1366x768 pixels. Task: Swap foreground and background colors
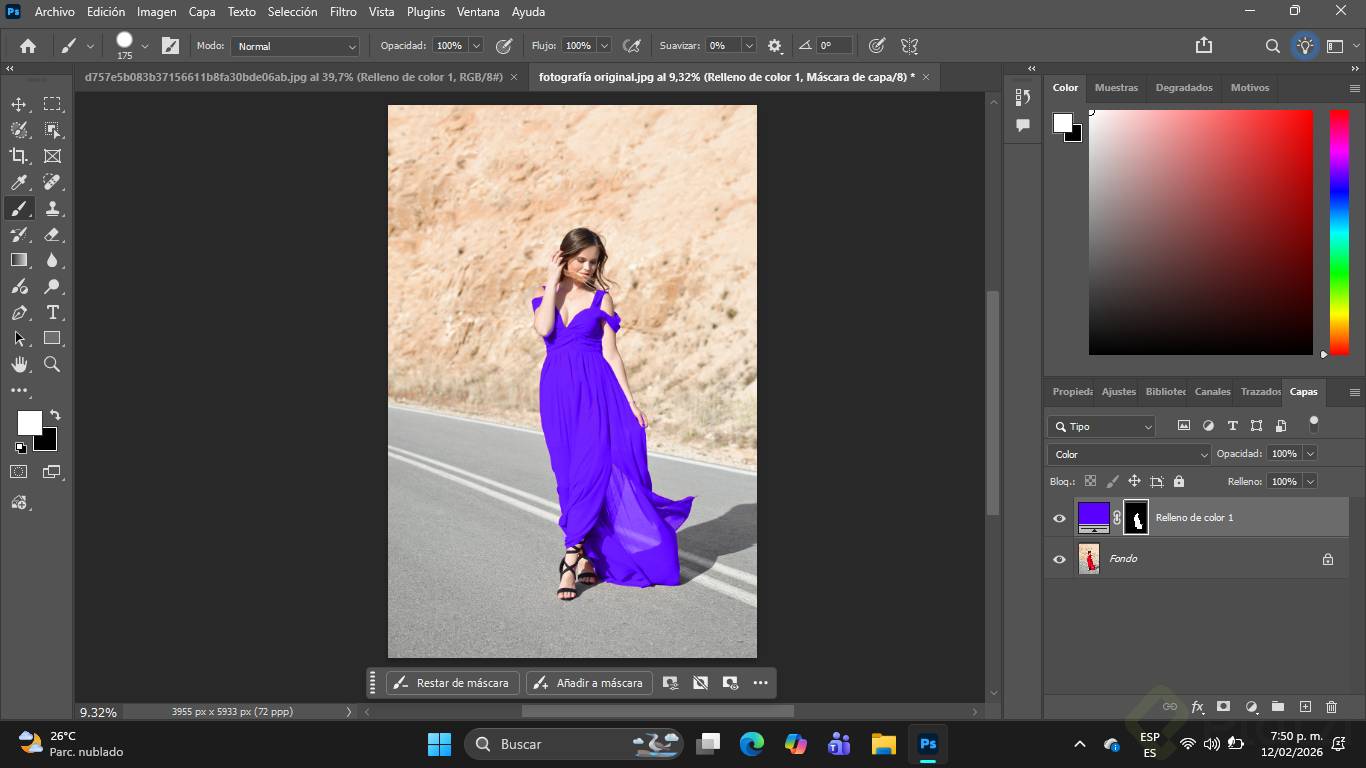coord(55,415)
